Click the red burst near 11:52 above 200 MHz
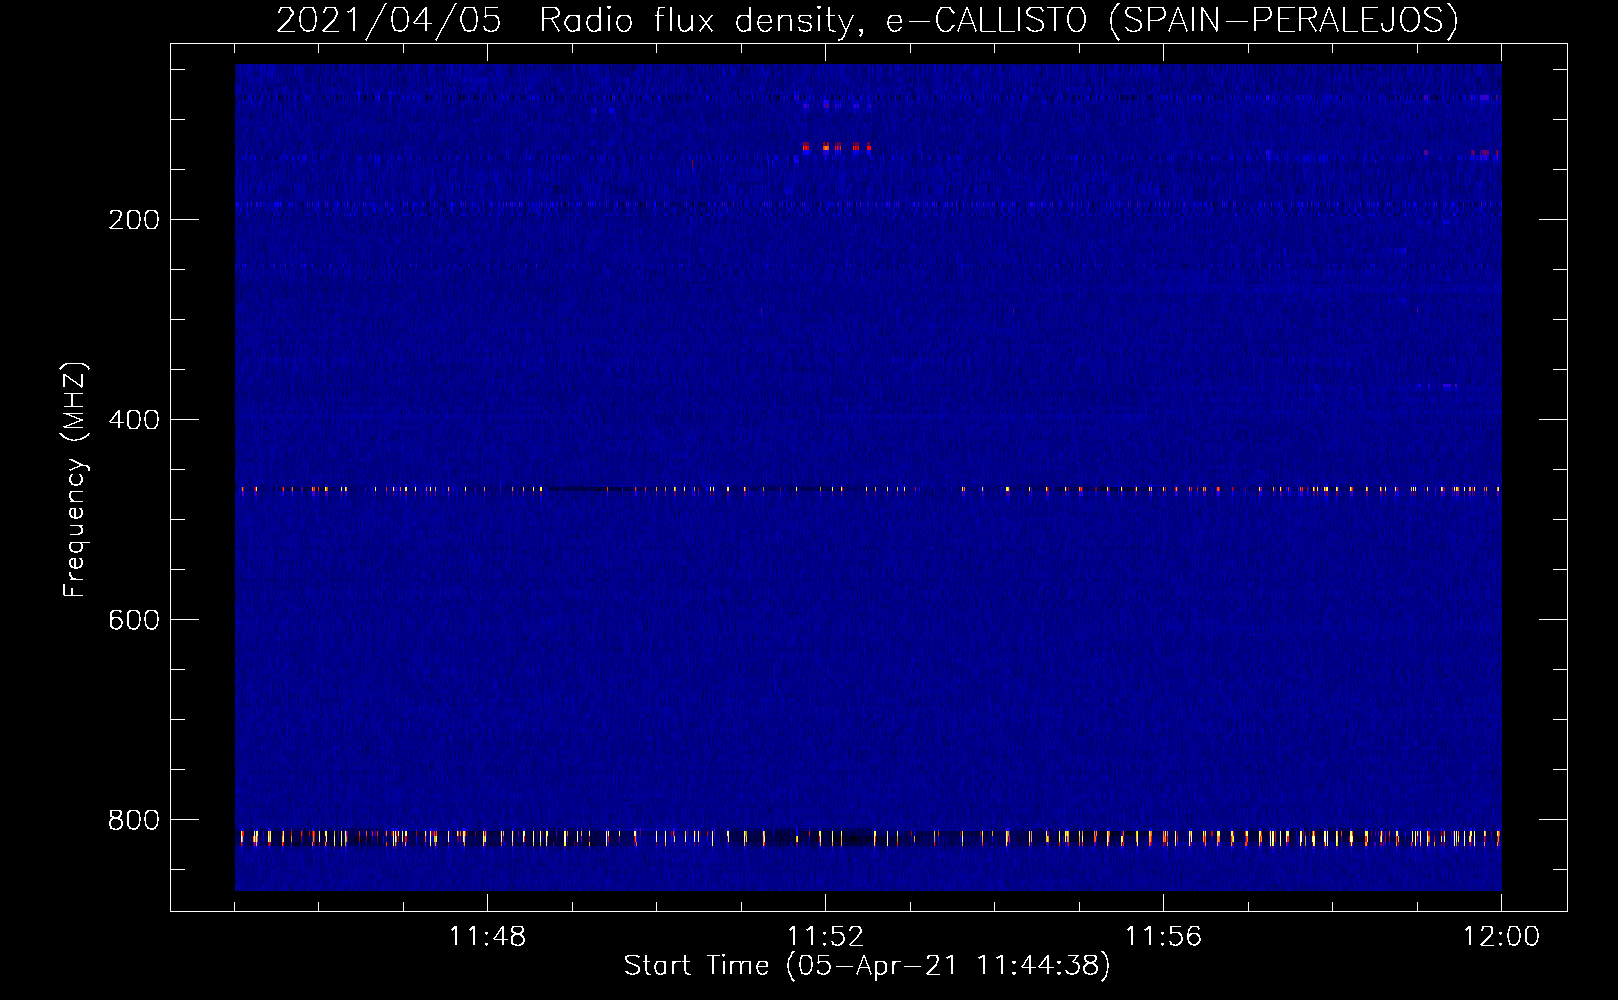This screenshot has height=1000, width=1618. (x=837, y=147)
